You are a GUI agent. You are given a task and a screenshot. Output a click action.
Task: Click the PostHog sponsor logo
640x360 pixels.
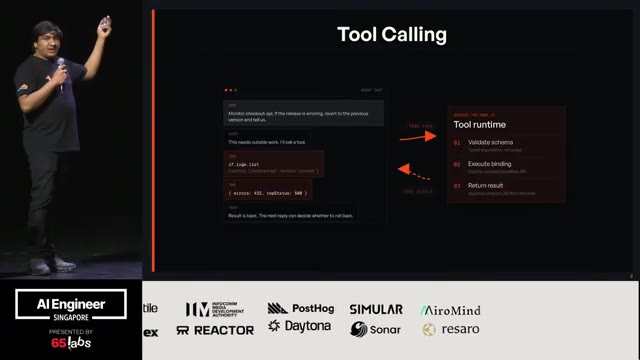click(x=301, y=309)
